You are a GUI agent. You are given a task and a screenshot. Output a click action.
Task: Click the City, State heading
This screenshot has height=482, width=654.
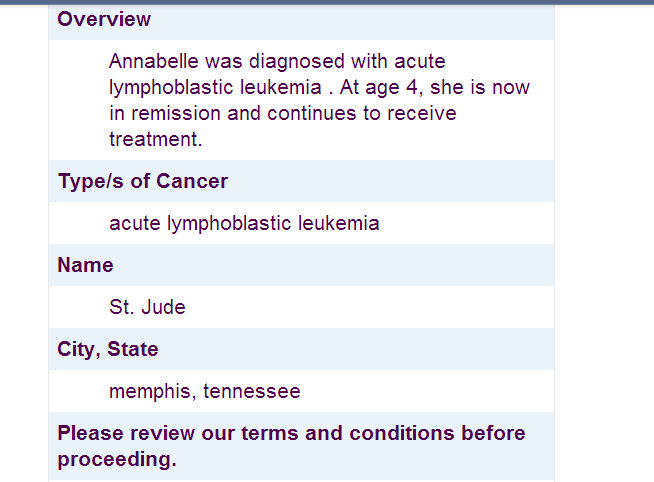click(x=108, y=349)
